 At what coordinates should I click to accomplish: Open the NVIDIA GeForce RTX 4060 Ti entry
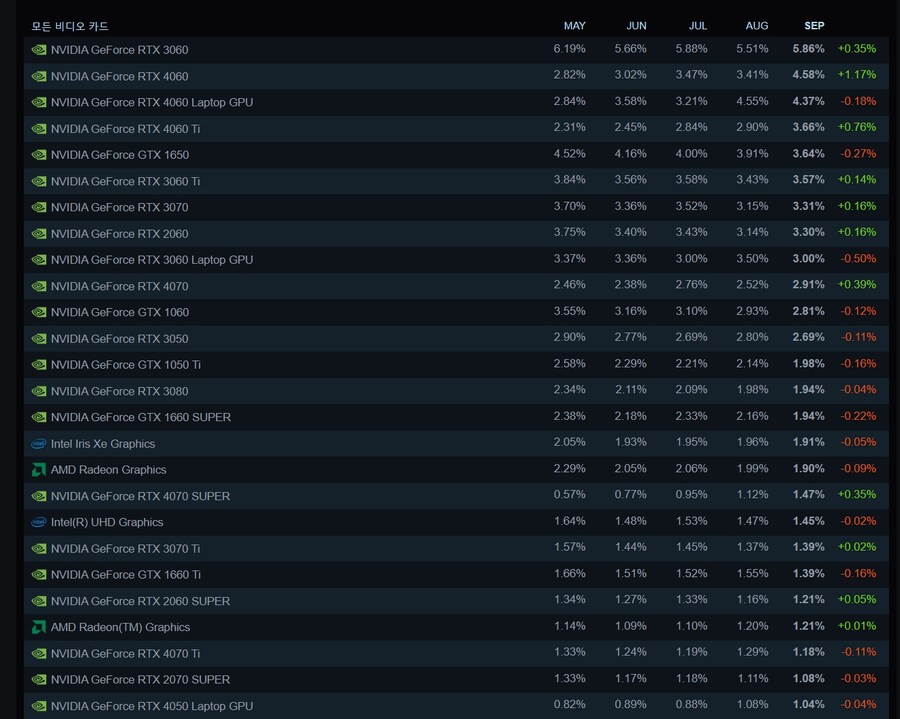456,129
